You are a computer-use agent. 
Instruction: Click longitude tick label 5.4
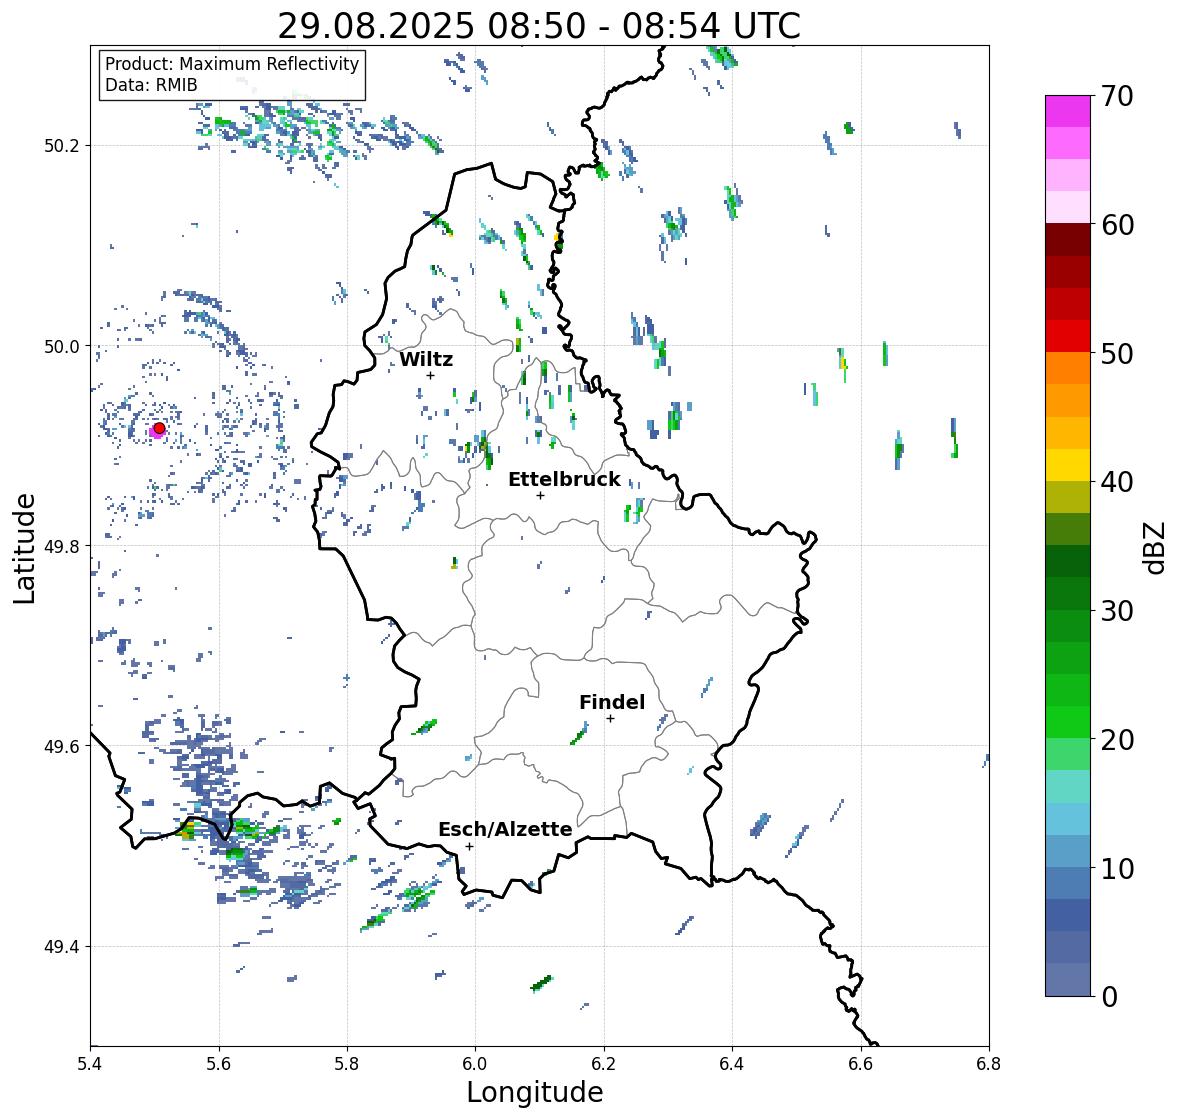90,1064
